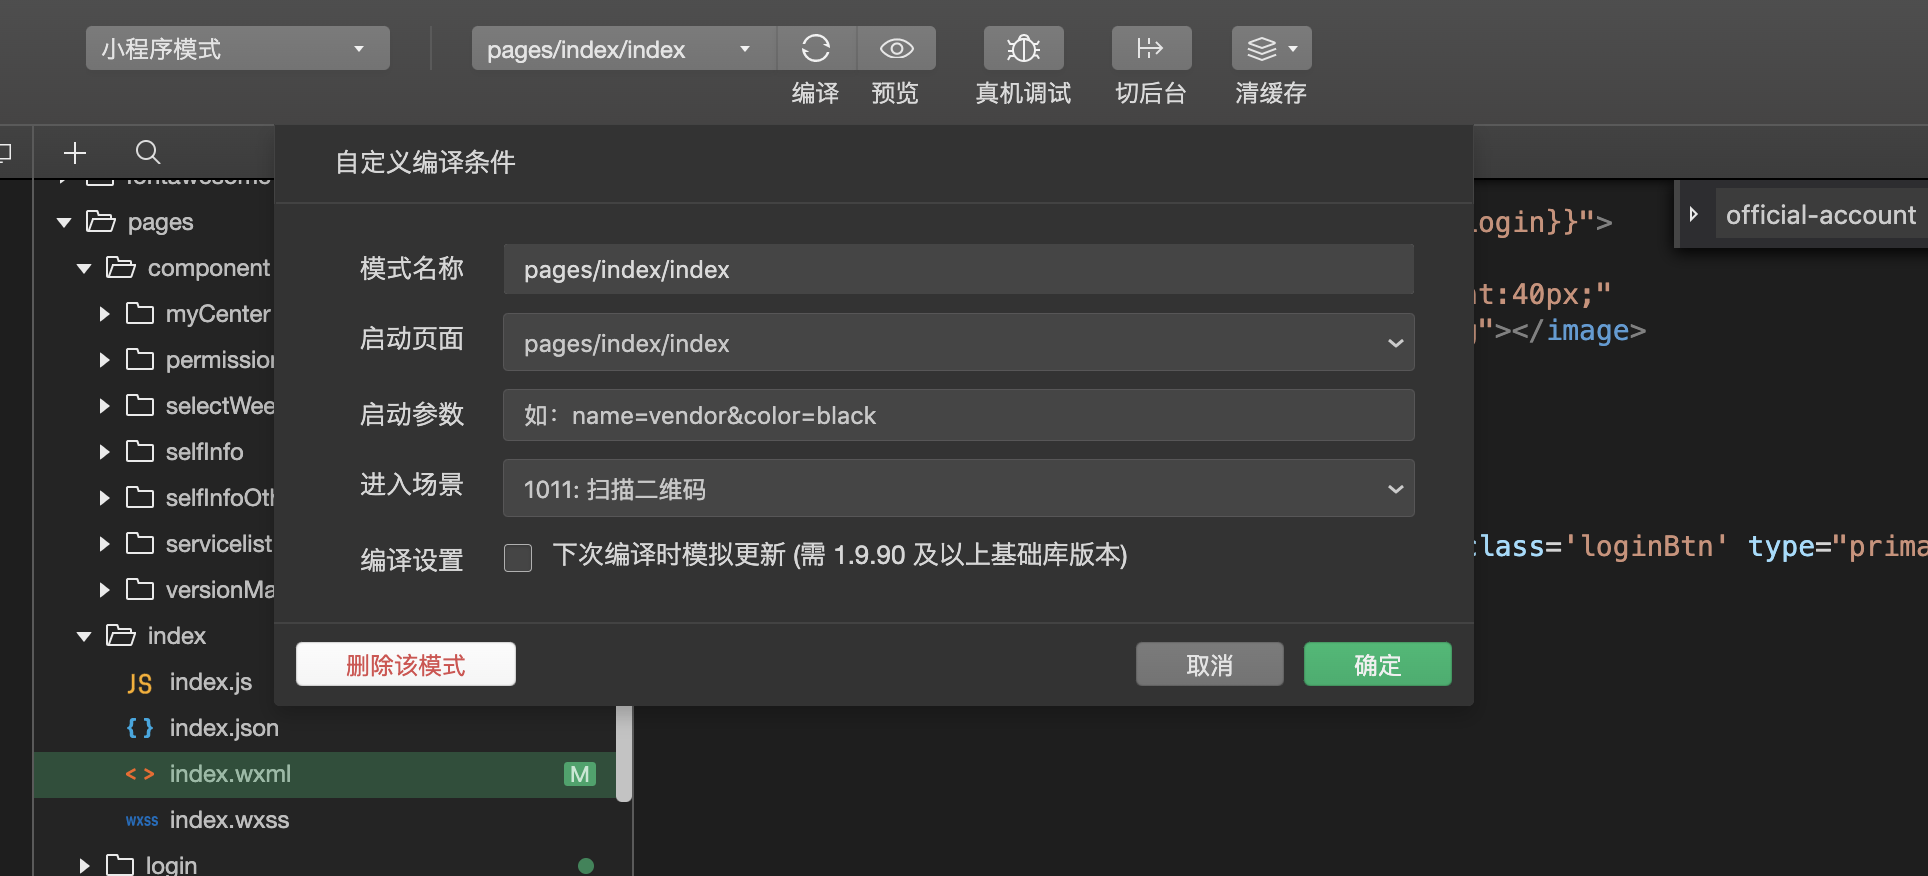Select the selfInfoOth folder row
Viewport: 1928px width, 876px height.
pos(154,498)
